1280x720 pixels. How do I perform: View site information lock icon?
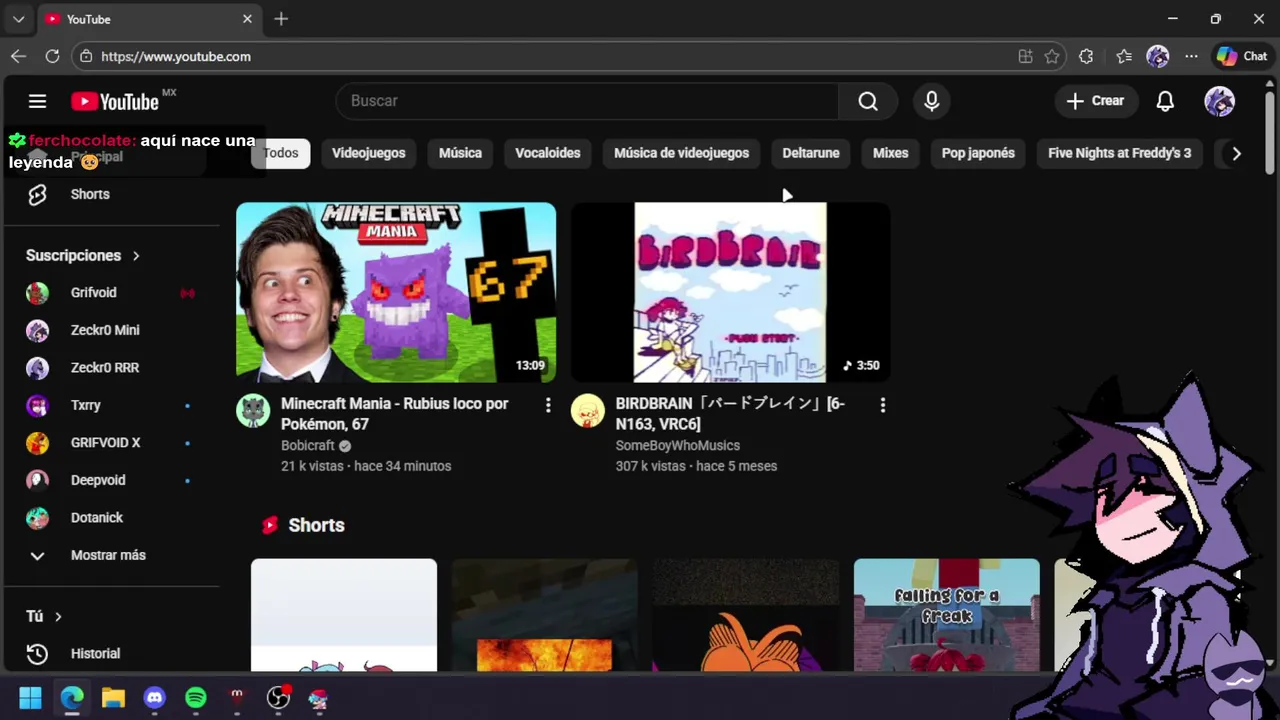coord(86,56)
